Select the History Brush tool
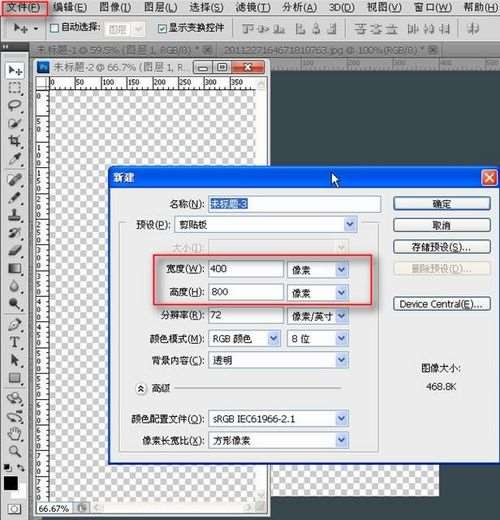500x520 pixels. point(15,233)
